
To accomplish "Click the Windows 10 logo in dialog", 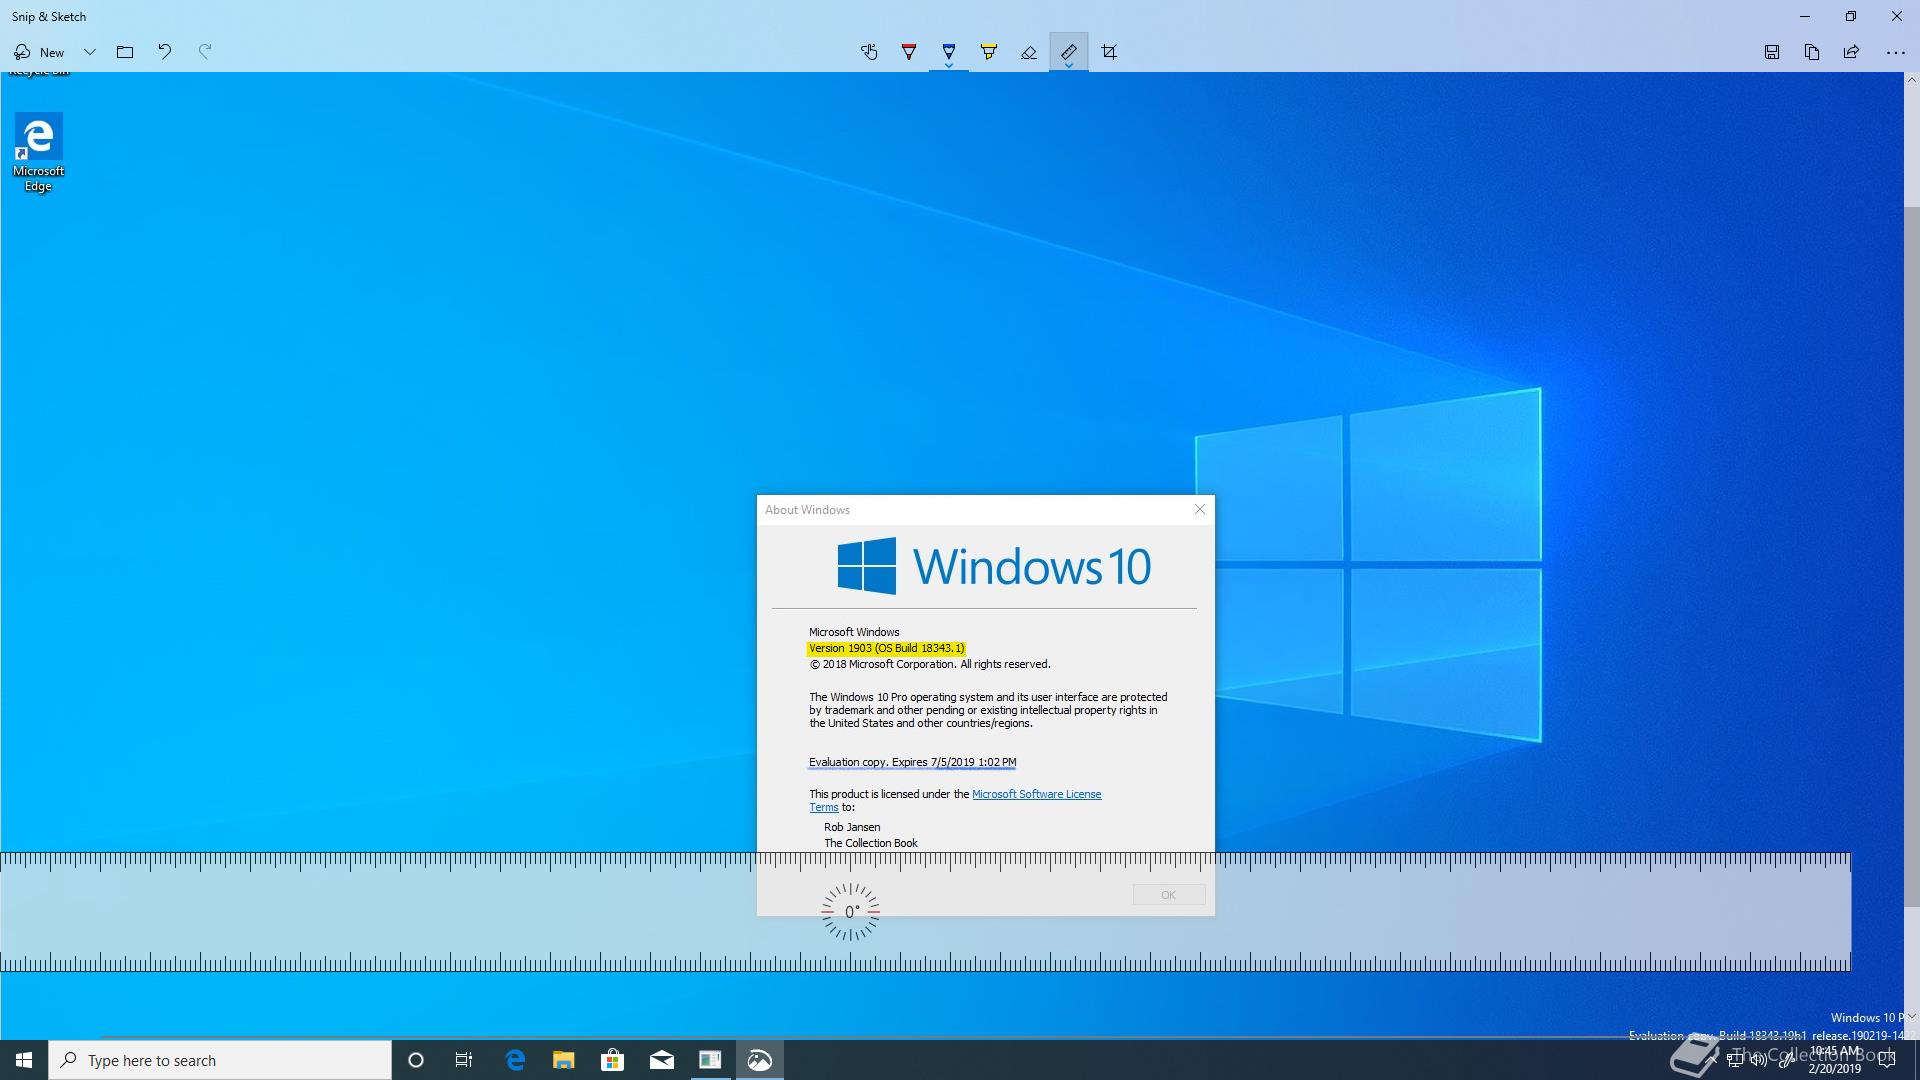I will pos(994,566).
